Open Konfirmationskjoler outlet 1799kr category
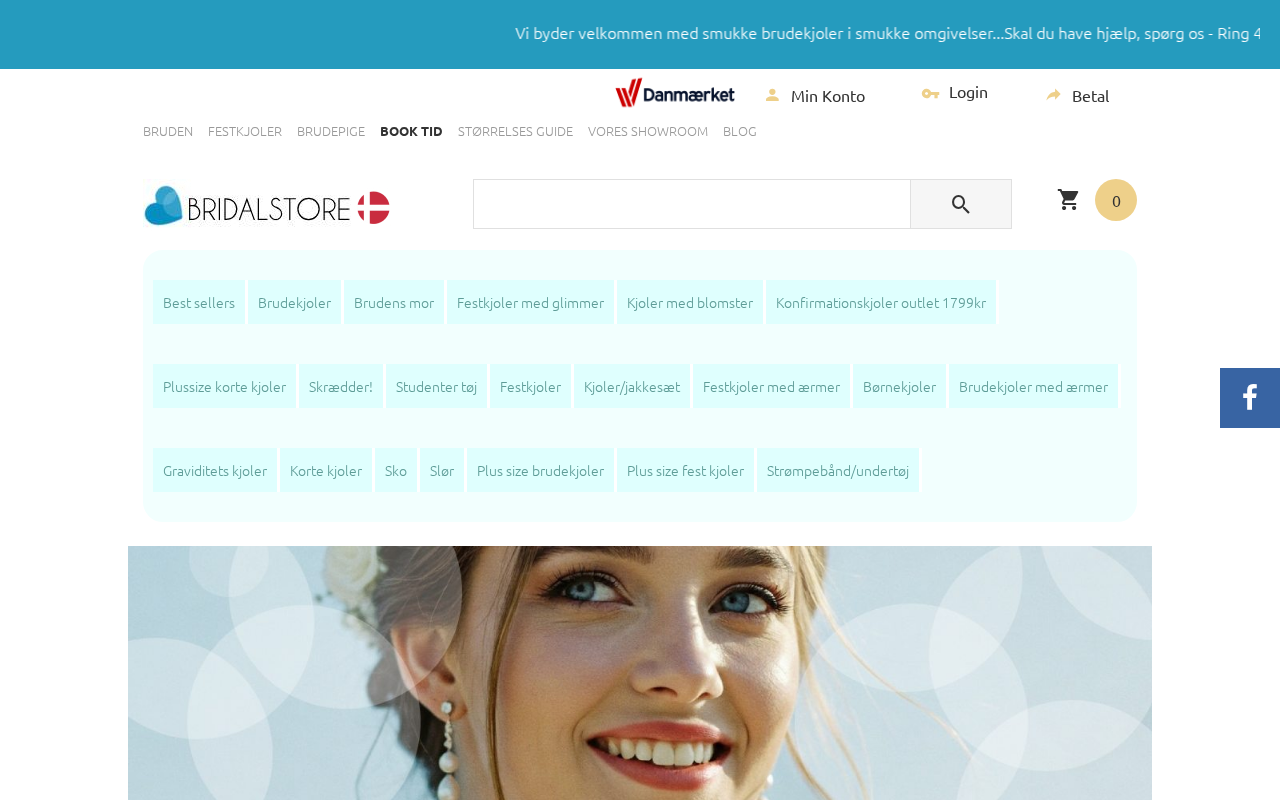 click(x=881, y=302)
